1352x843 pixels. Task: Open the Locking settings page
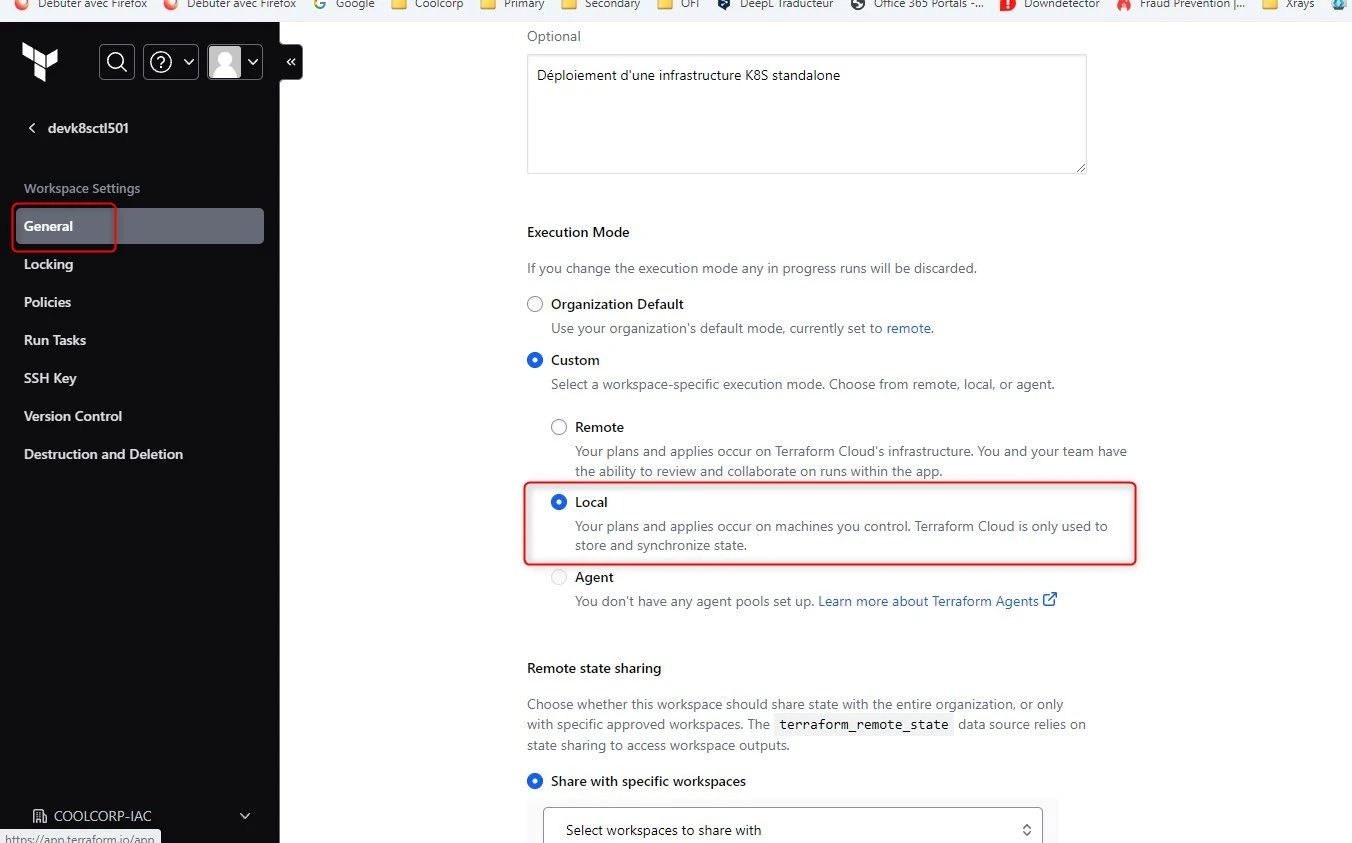coord(48,264)
